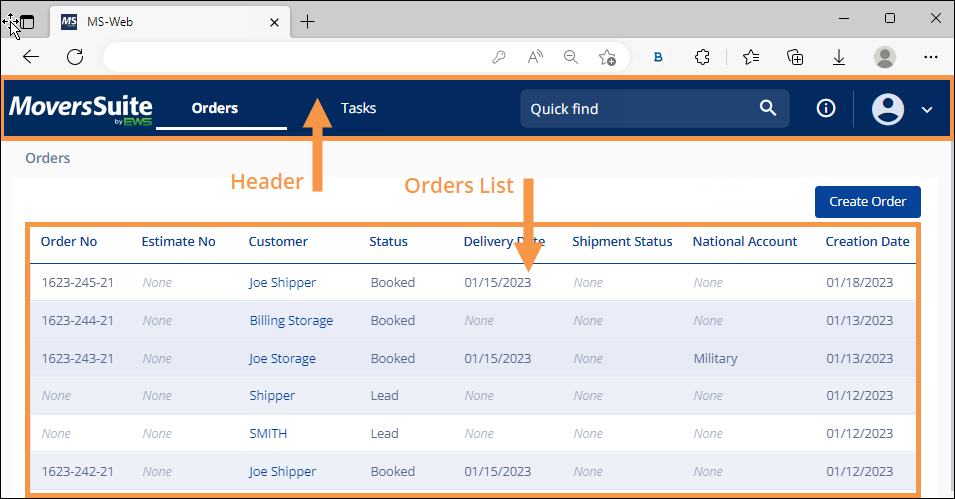Add page to favorites star icon

(x=607, y=57)
